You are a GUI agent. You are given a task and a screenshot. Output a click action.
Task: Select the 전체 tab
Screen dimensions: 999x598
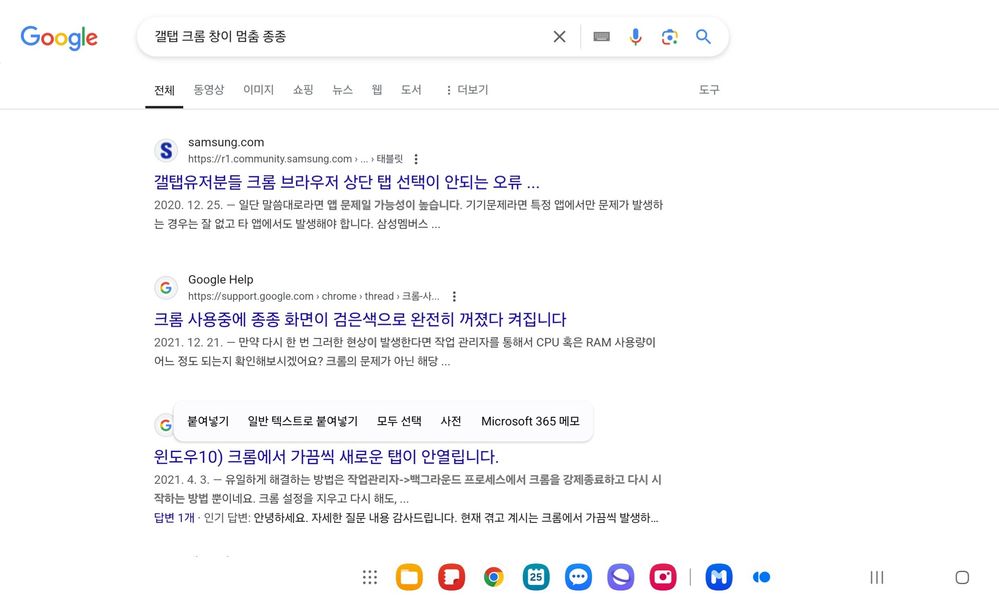(164, 90)
